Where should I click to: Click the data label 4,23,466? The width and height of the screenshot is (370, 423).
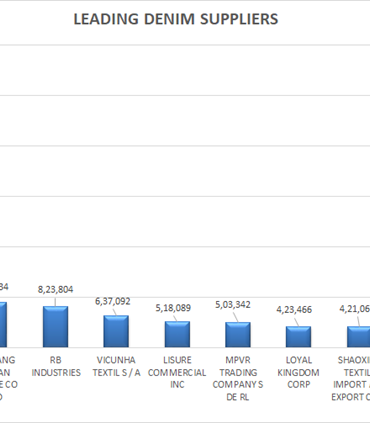294,310
